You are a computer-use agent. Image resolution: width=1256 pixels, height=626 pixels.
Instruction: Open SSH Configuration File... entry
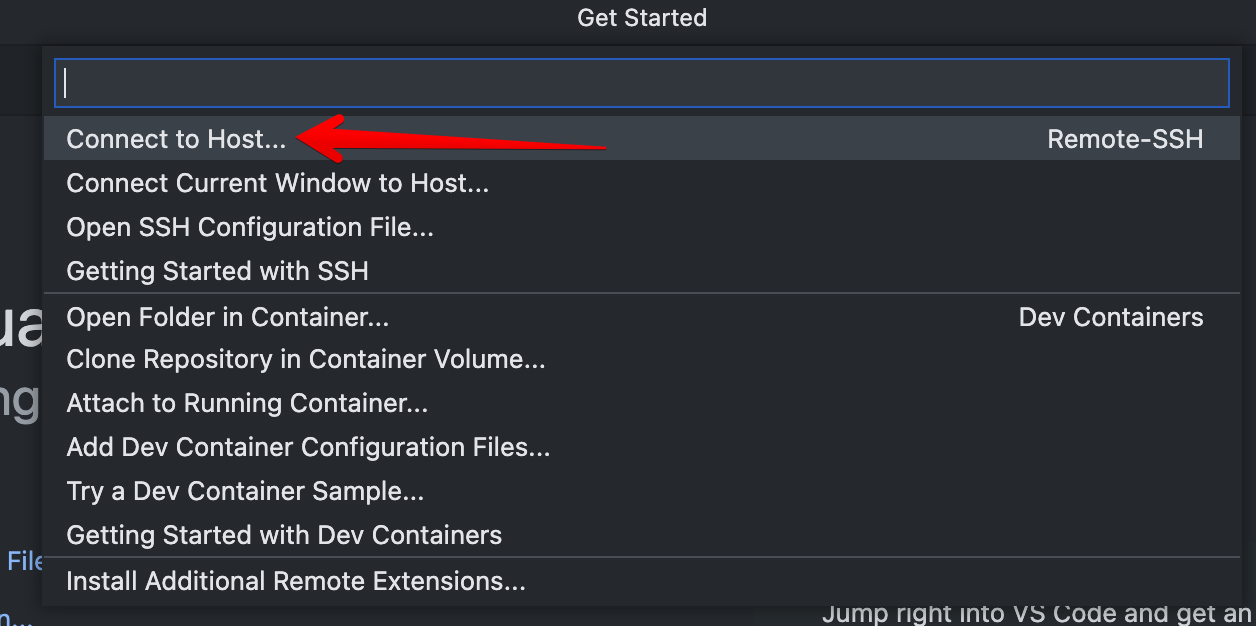[x=250, y=228]
